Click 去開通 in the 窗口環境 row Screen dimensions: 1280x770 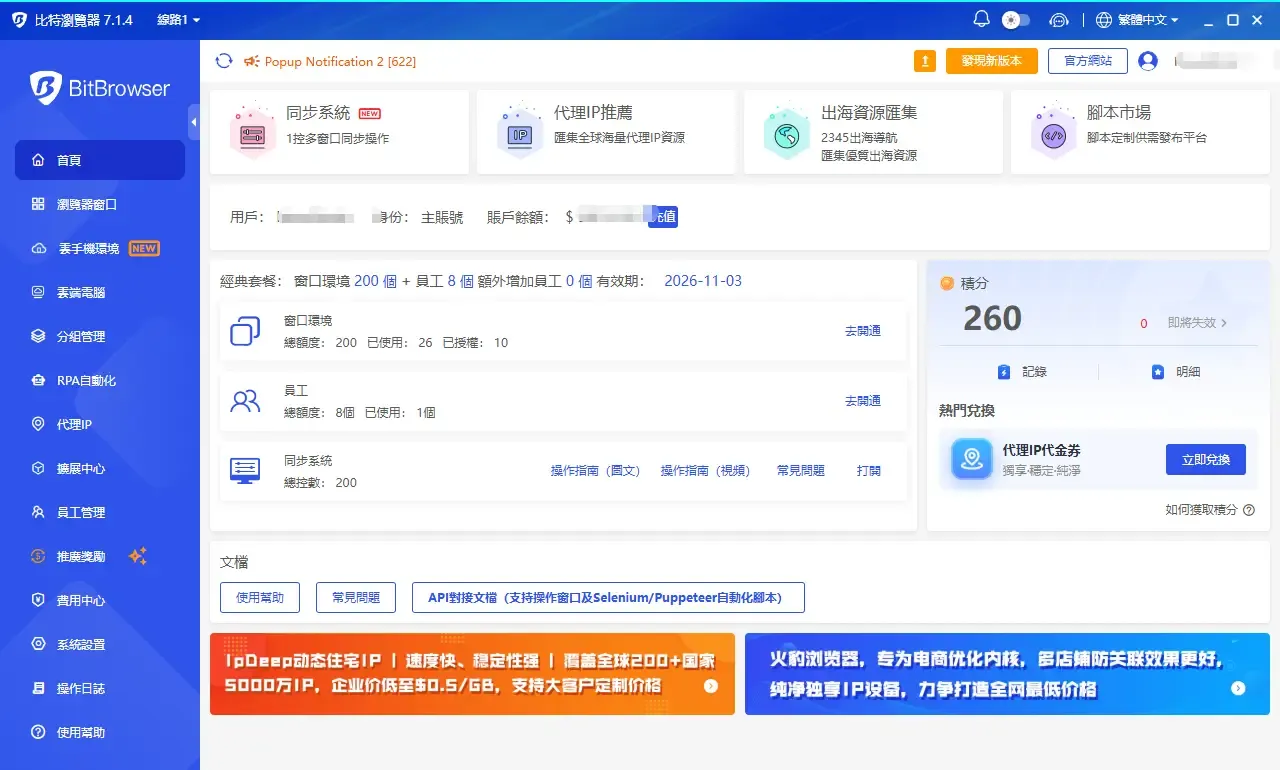[x=863, y=331]
